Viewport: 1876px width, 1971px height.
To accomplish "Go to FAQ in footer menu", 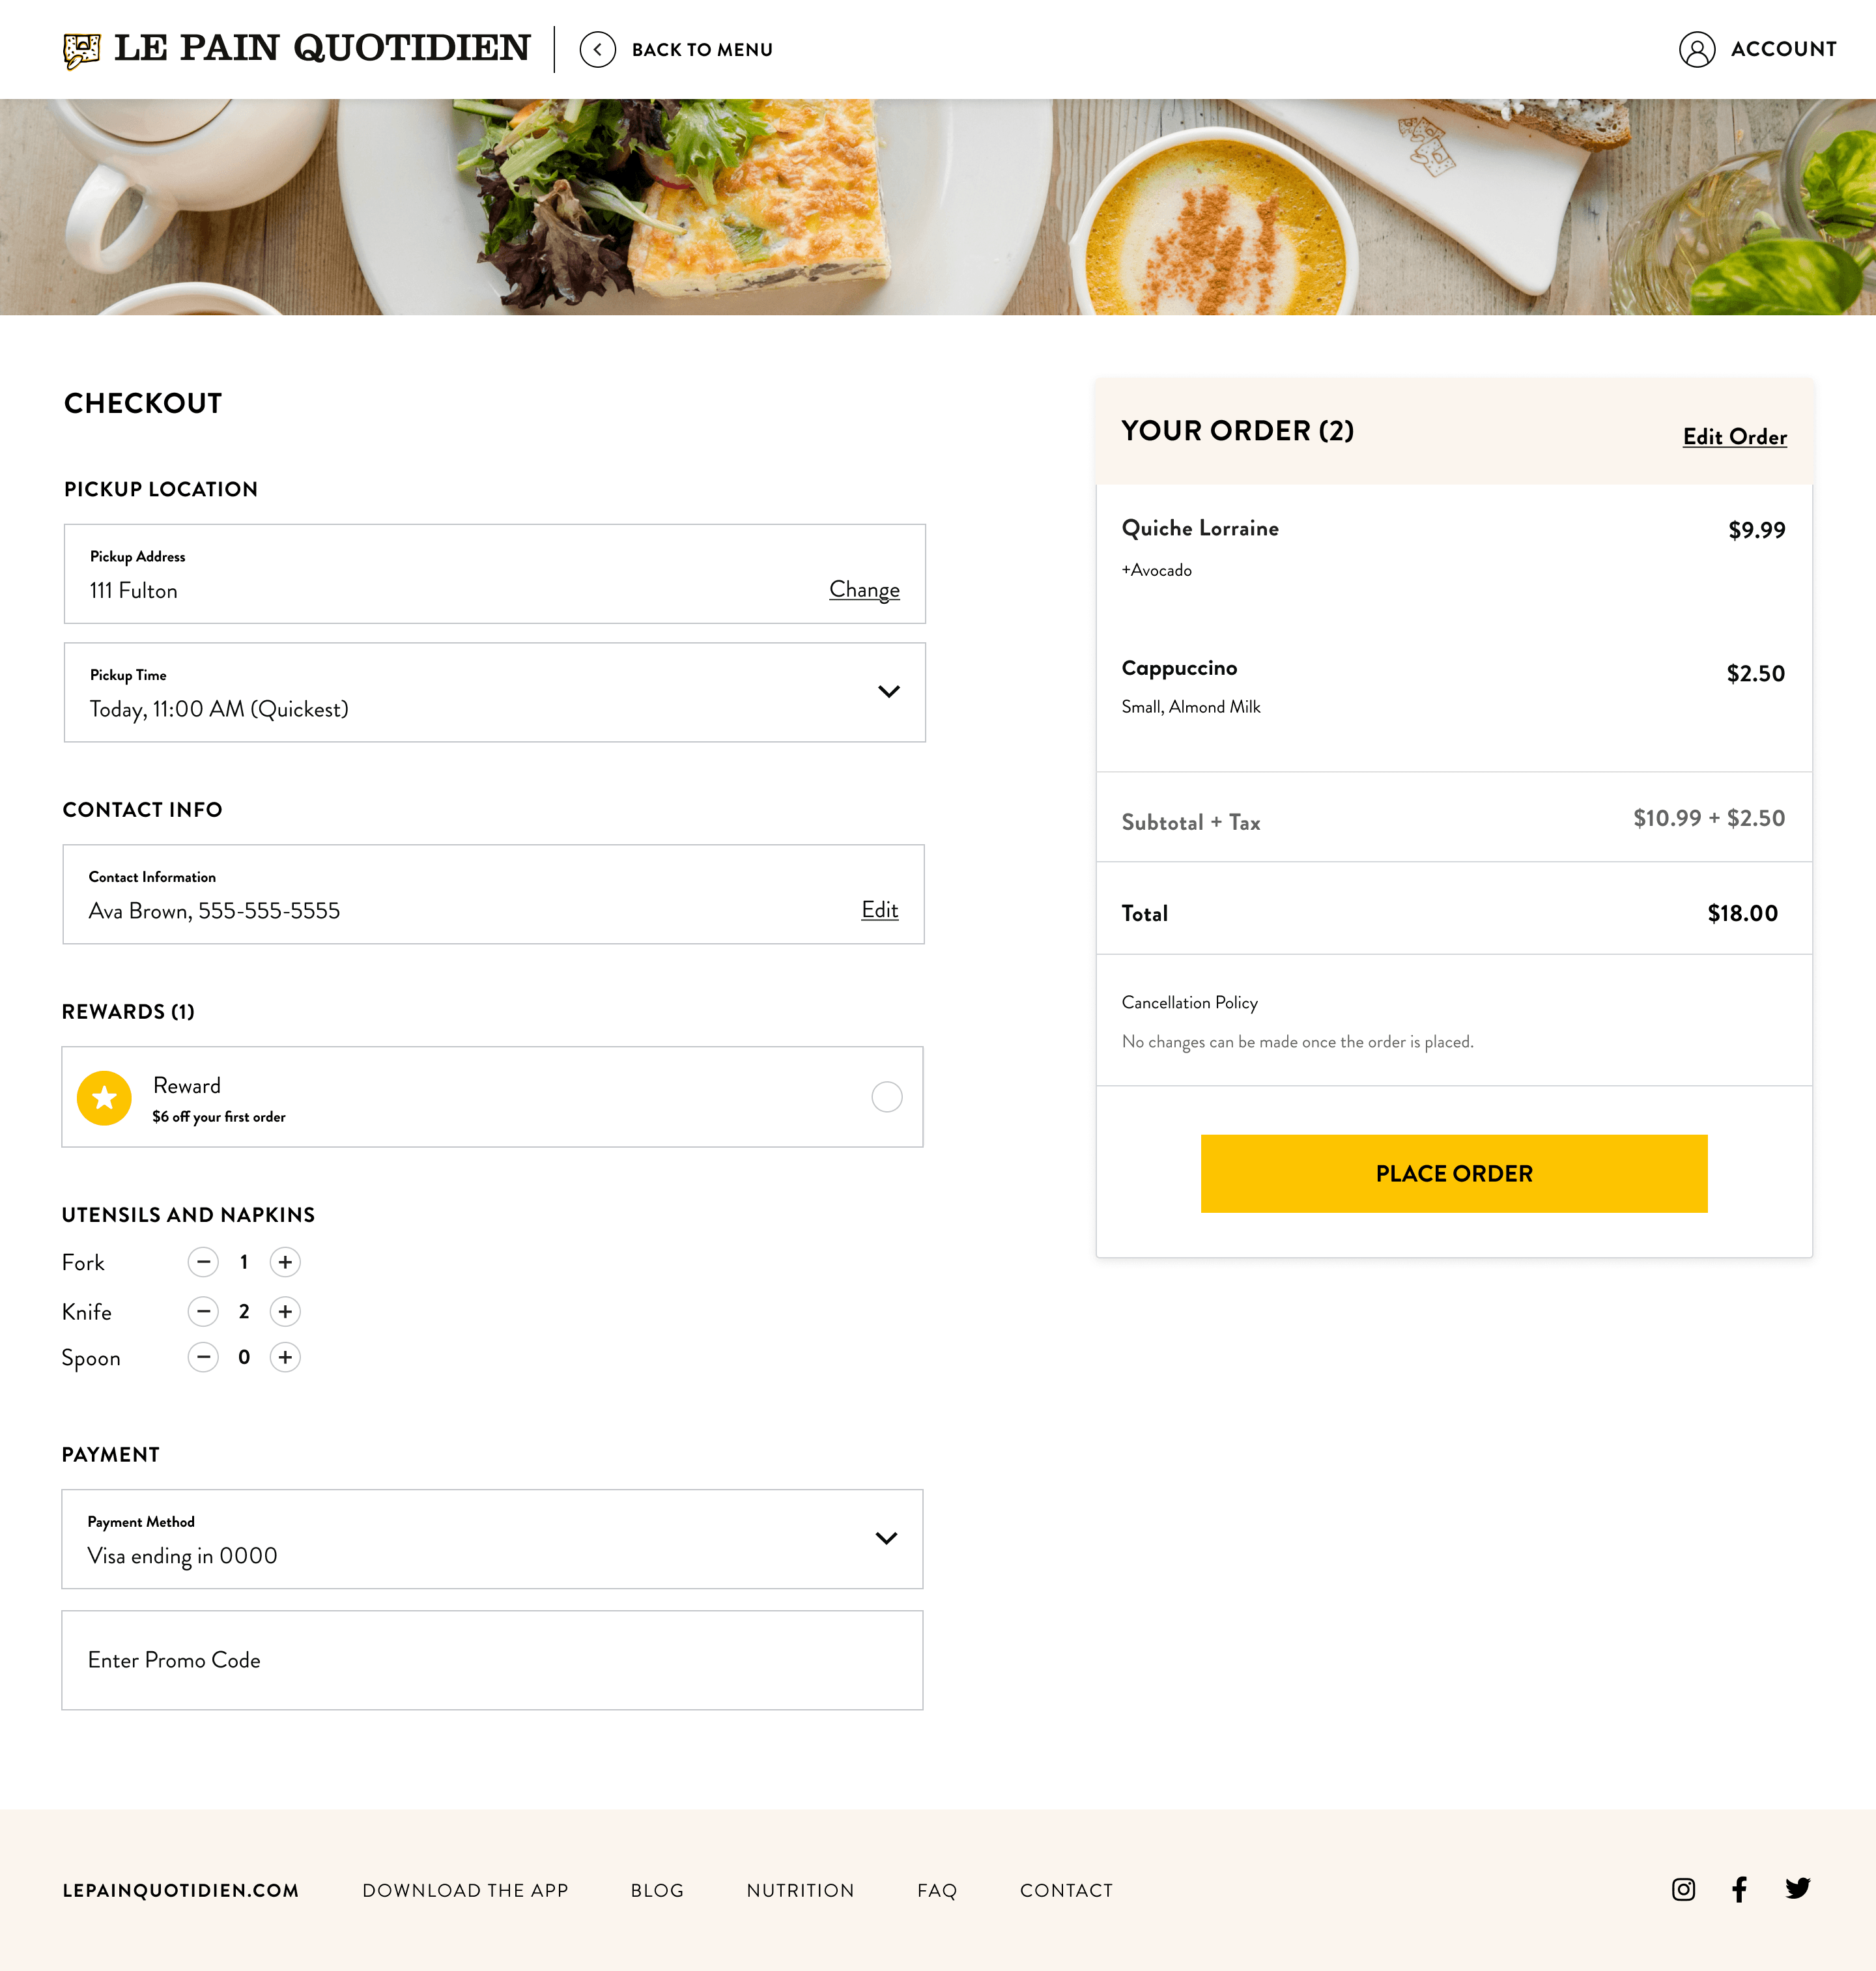I will (937, 1890).
